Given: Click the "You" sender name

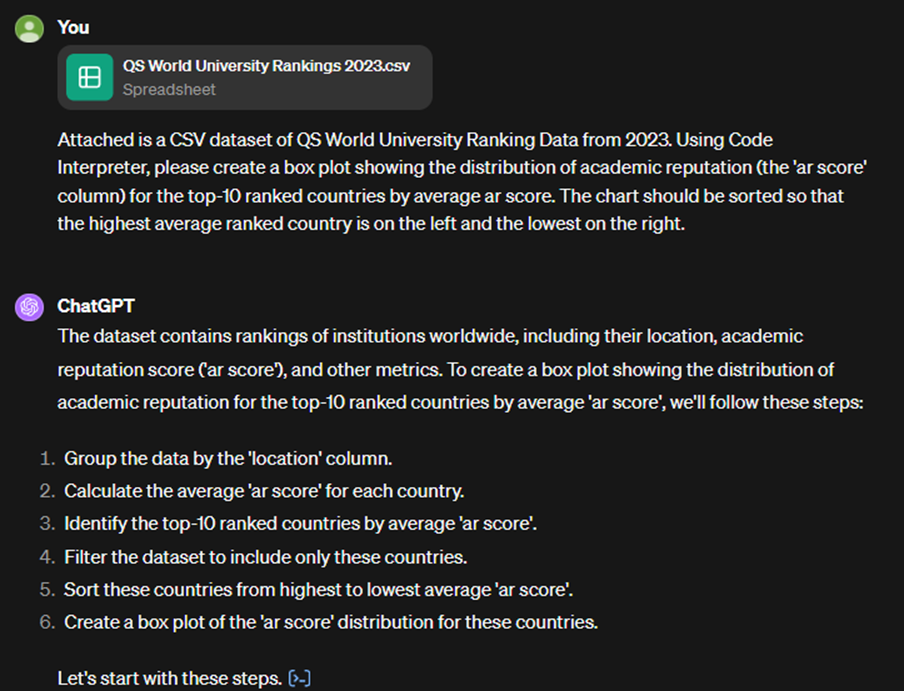Looking at the screenshot, I should [73, 28].
